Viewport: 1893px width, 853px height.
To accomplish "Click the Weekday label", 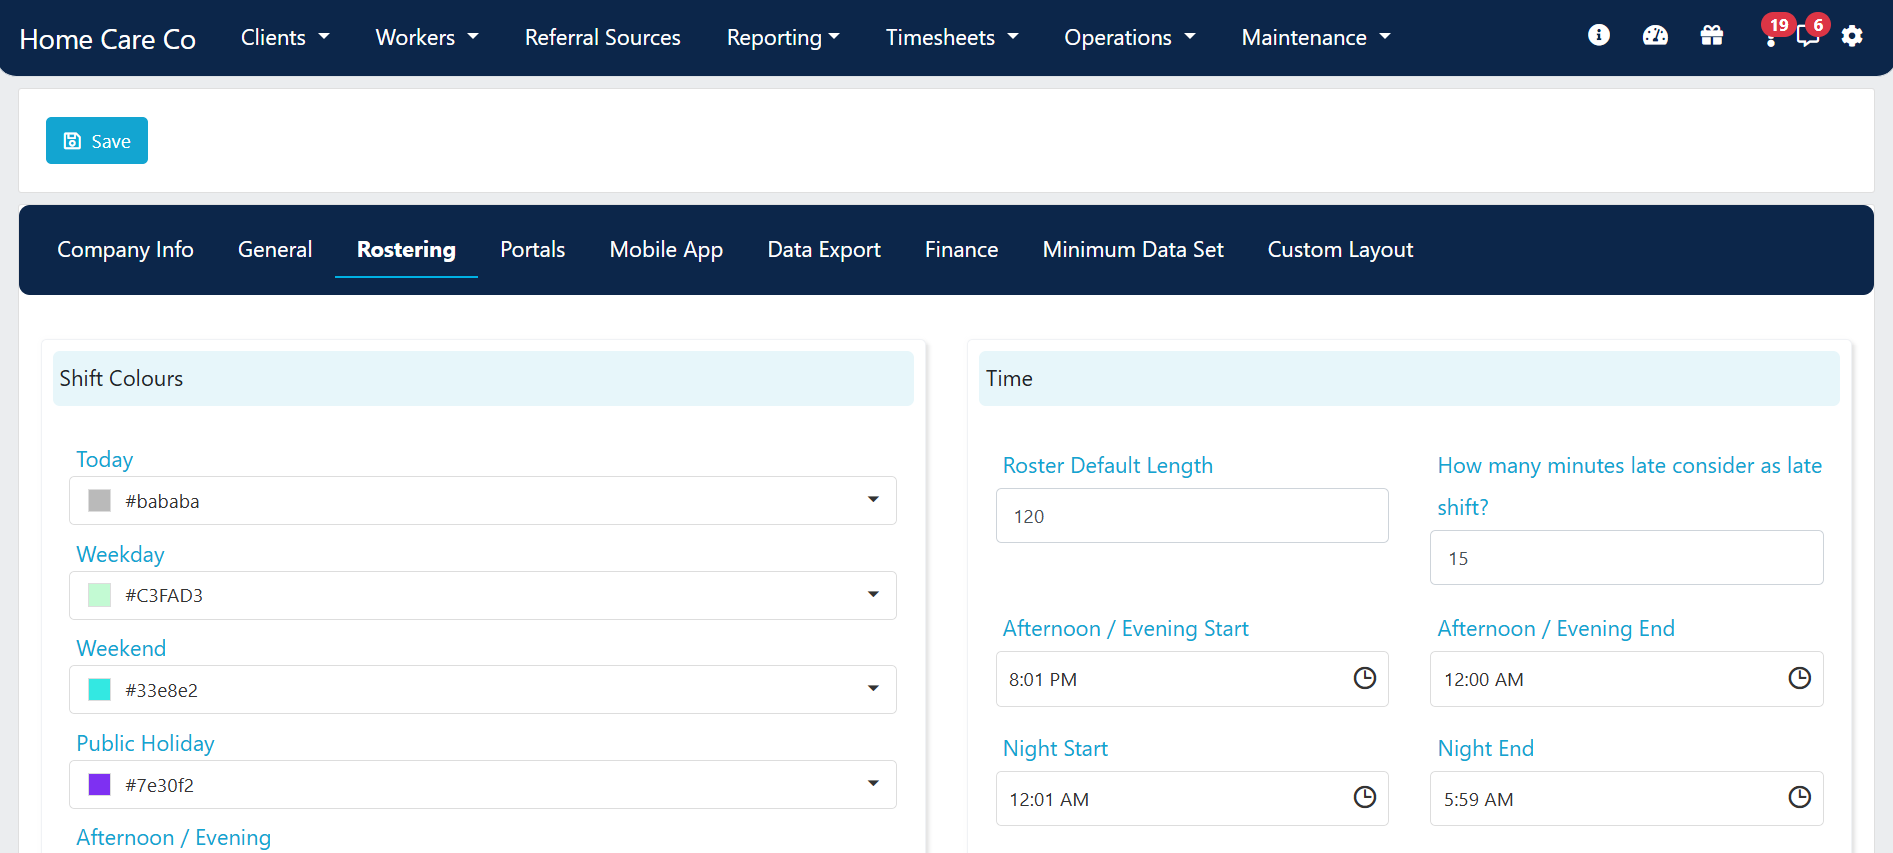I will click(120, 554).
